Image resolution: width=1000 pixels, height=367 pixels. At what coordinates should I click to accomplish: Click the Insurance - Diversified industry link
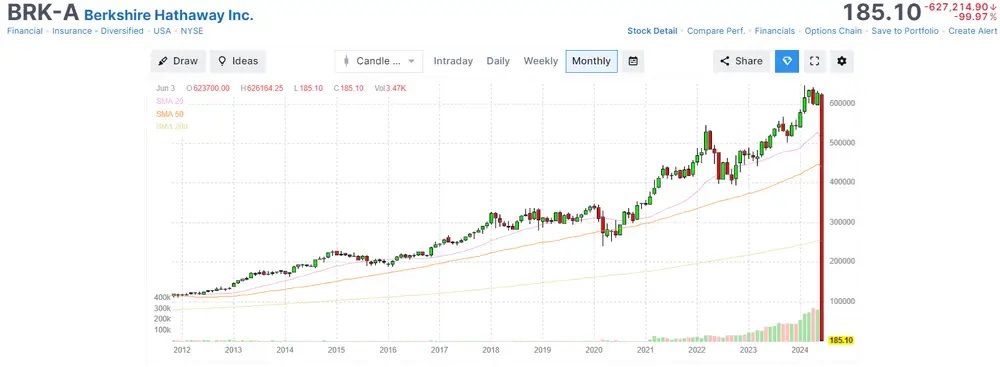[98, 31]
